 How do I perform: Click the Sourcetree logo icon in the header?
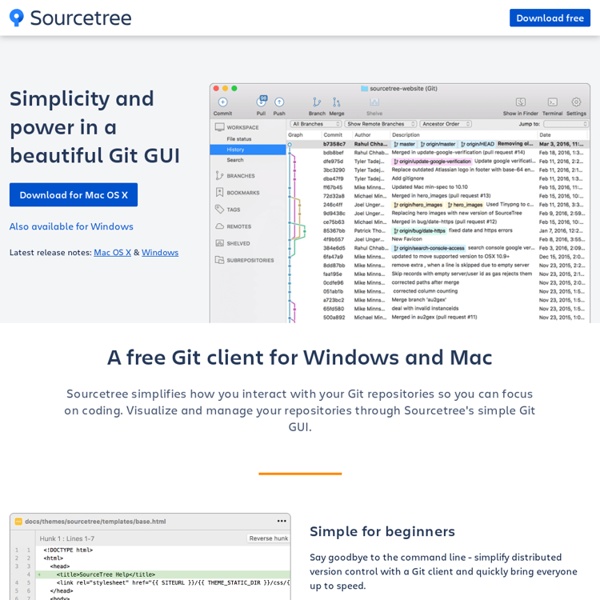click(16, 18)
